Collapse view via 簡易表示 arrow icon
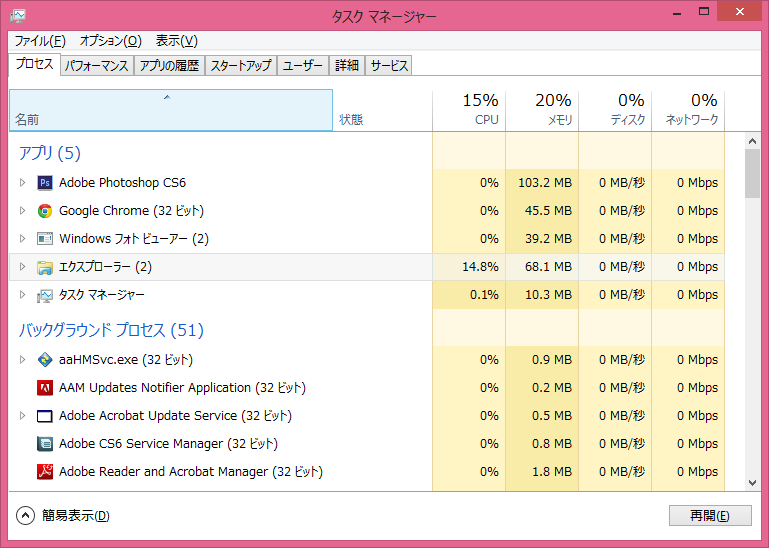The height and width of the screenshot is (548, 769). (x=25, y=515)
